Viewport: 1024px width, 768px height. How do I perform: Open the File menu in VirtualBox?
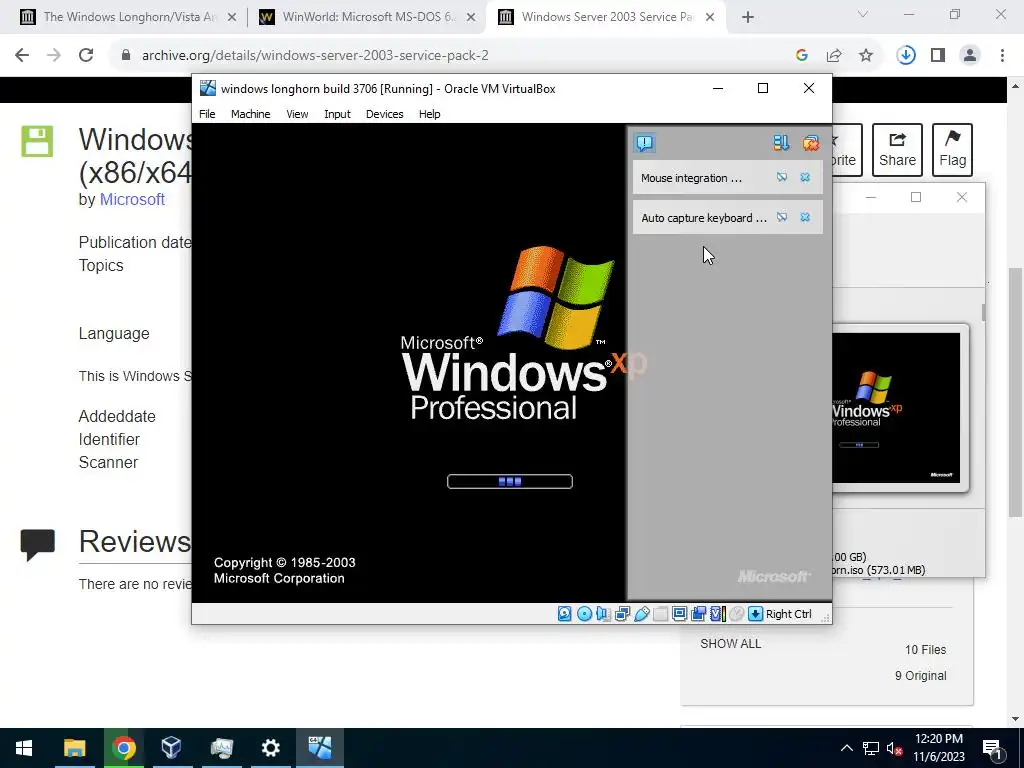(x=207, y=114)
